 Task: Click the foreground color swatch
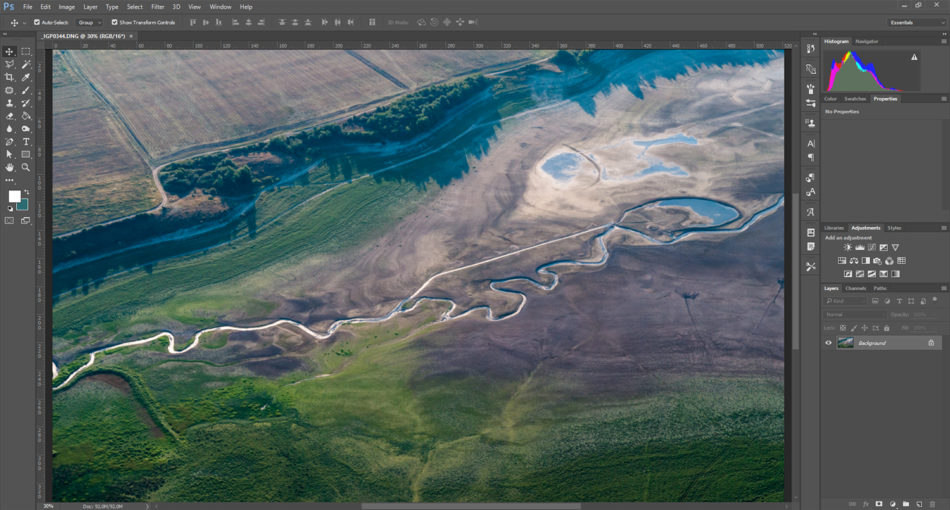tap(14, 196)
